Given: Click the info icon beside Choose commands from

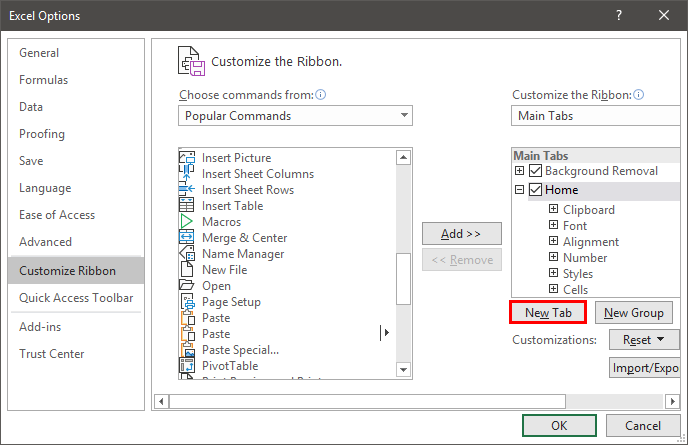Looking at the screenshot, I should pos(321,94).
